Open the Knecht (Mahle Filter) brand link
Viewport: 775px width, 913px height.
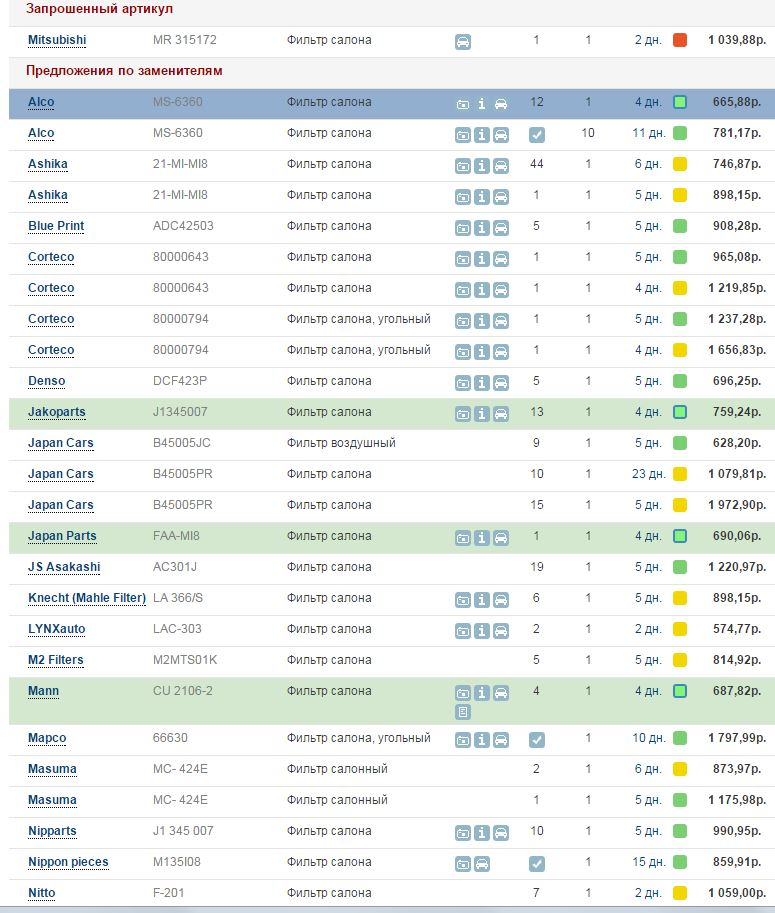pyautogui.click(x=87, y=598)
